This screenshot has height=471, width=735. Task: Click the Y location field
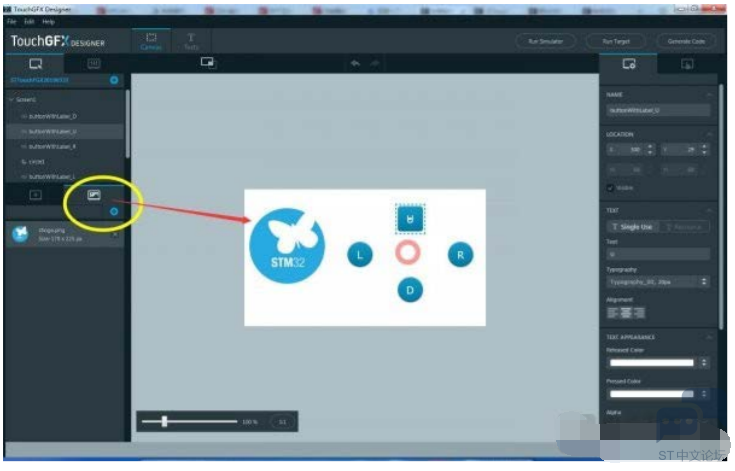pos(680,150)
